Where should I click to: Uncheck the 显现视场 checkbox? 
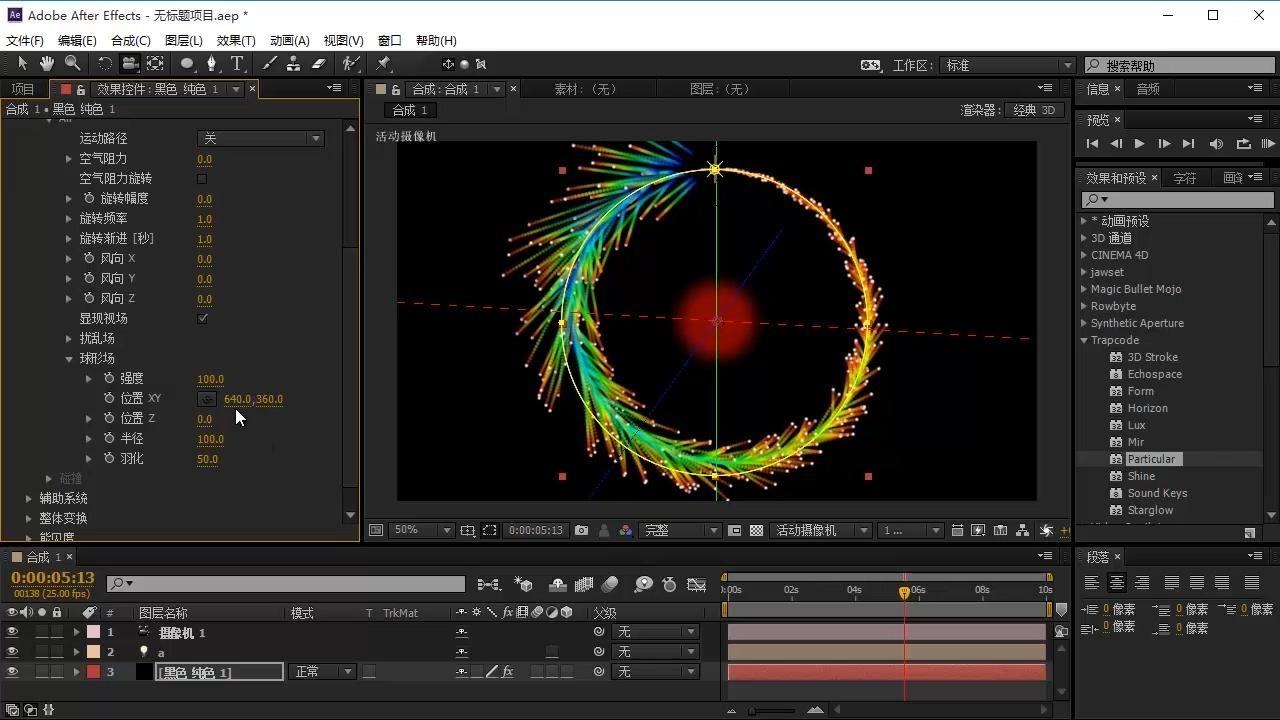[202, 318]
